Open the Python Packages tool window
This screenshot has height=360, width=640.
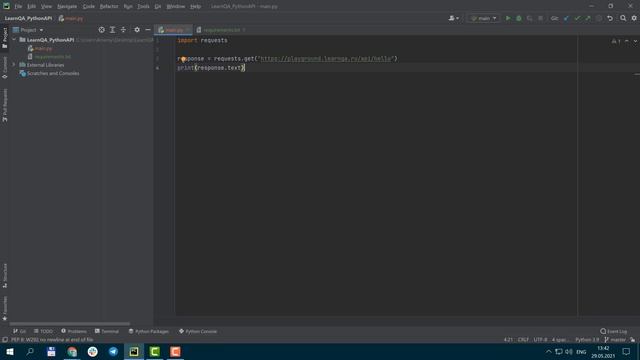(149, 331)
